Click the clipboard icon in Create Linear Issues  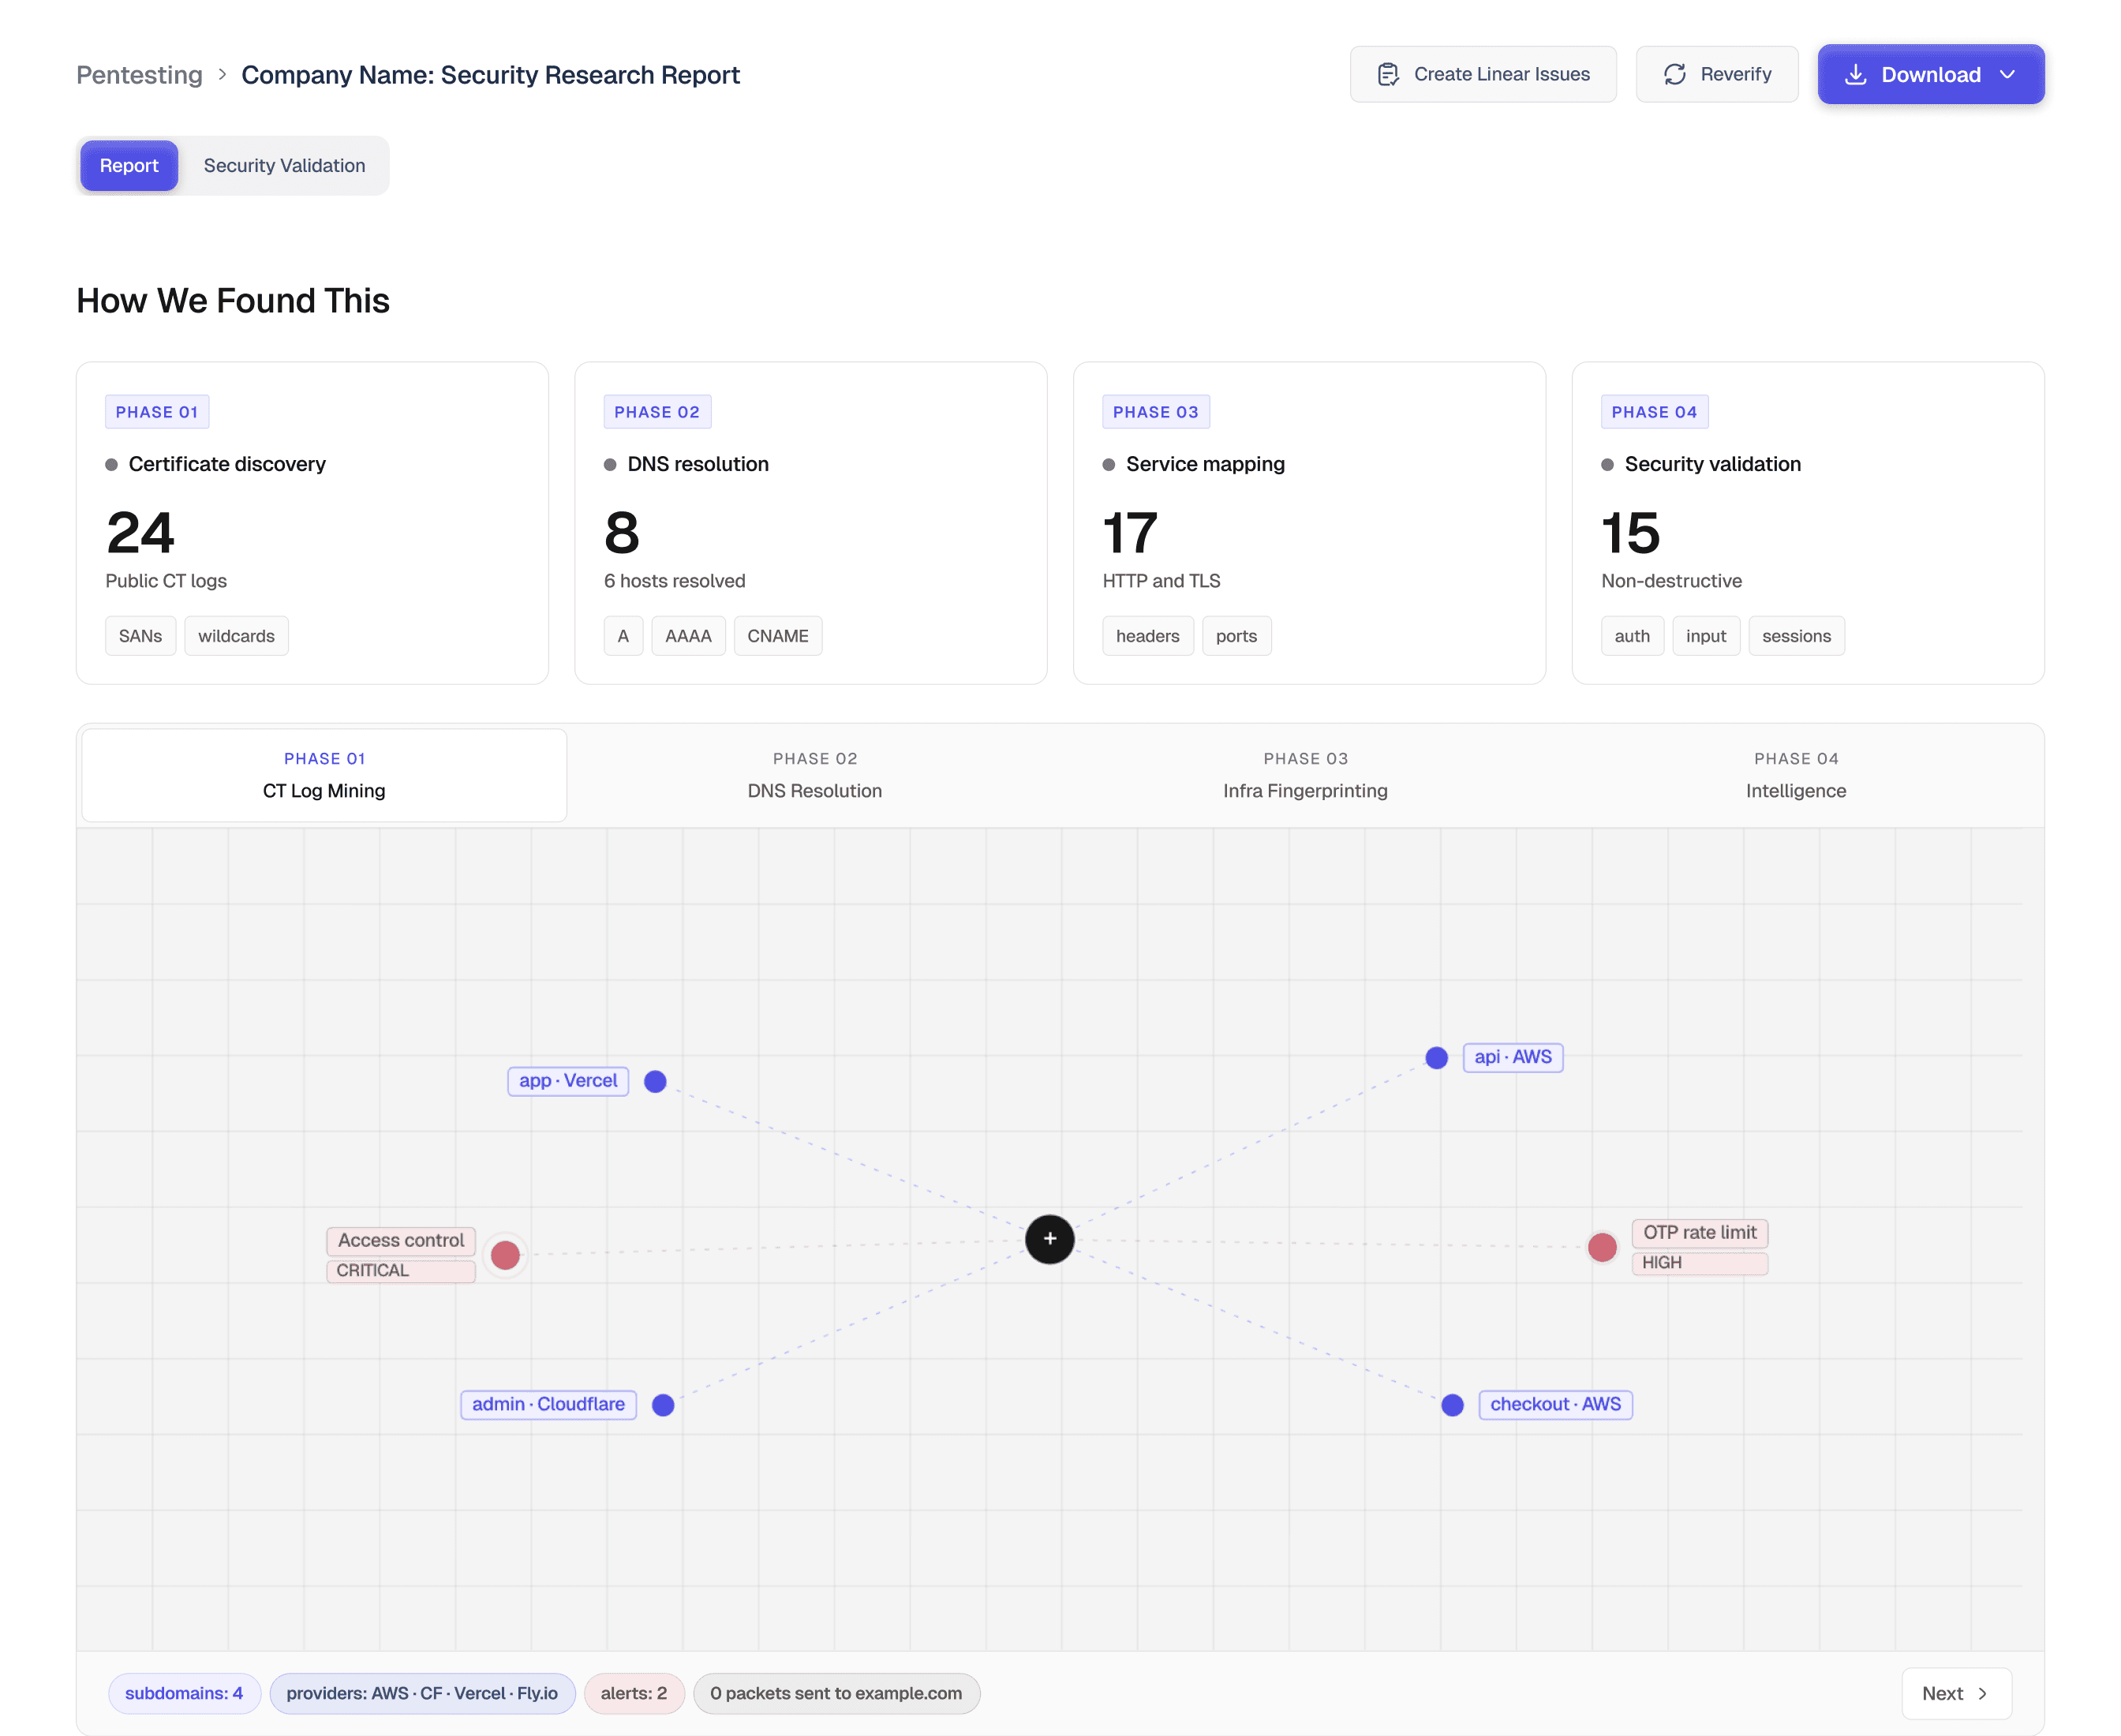pos(1387,74)
